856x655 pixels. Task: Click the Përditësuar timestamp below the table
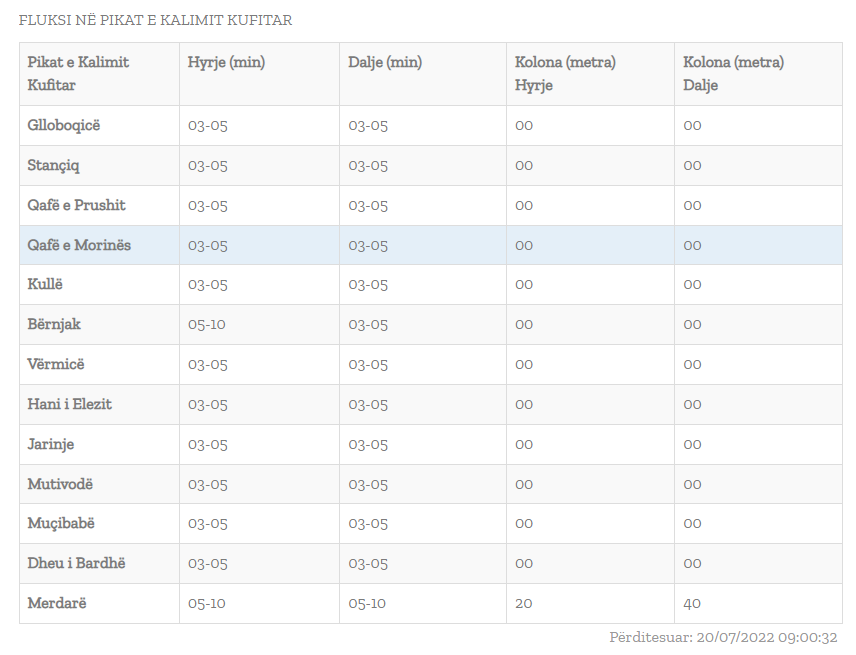(x=723, y=638)
